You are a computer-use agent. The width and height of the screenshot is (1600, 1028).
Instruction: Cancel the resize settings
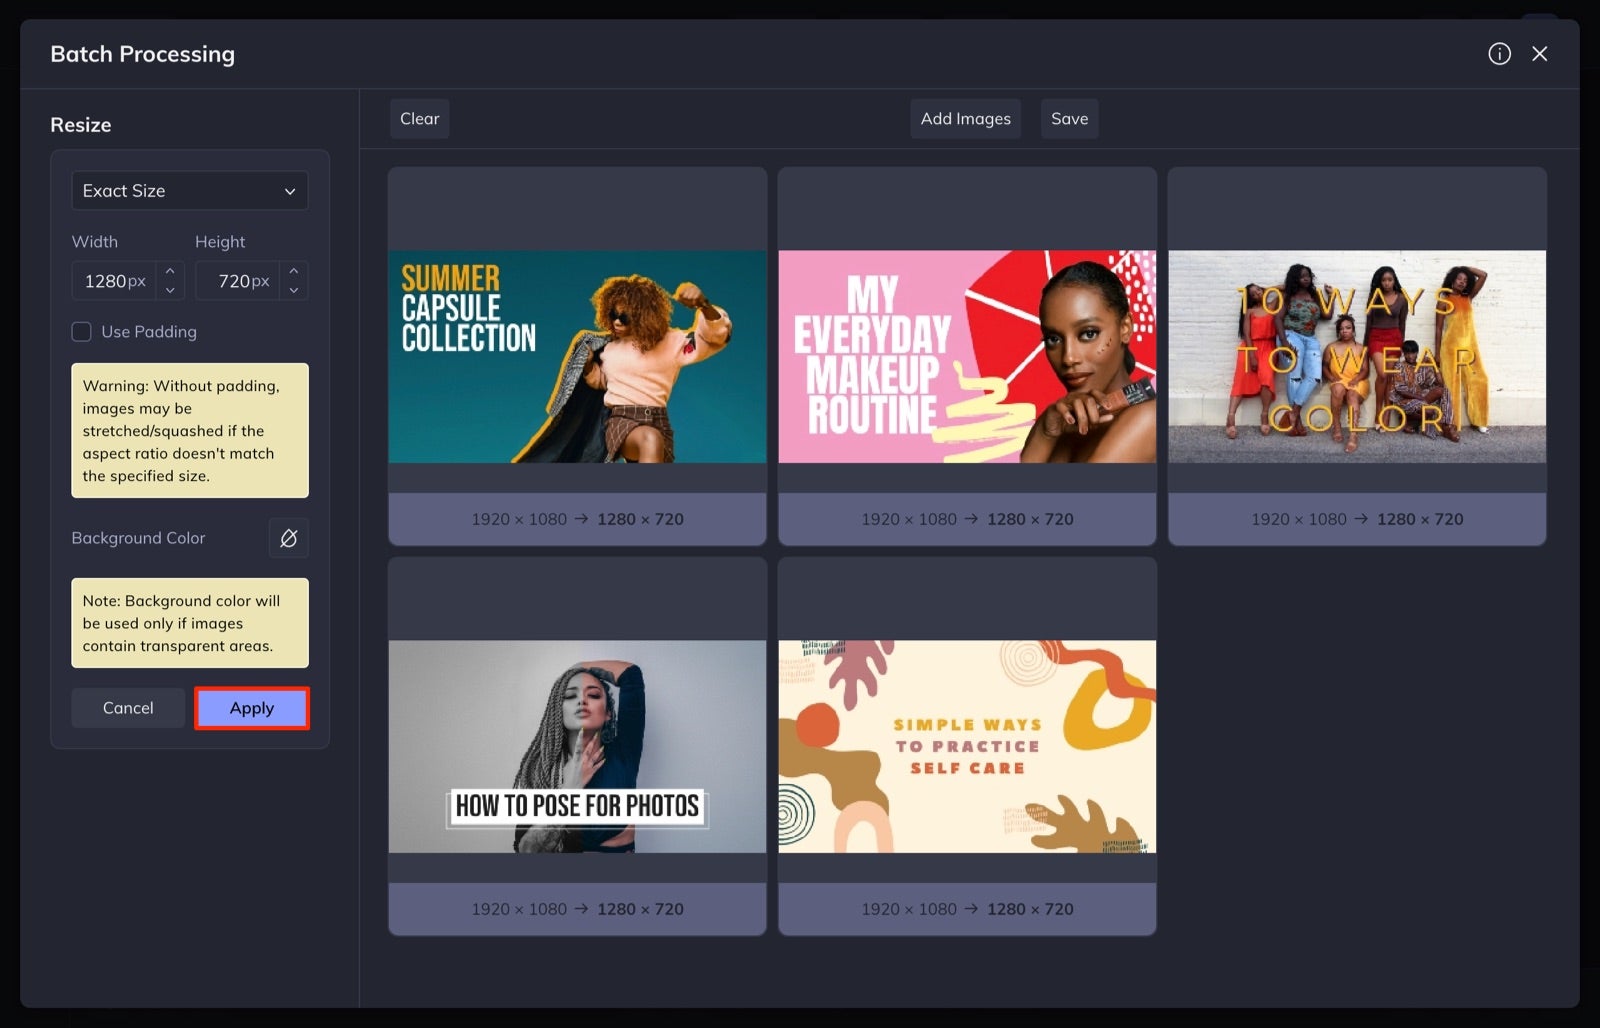128,708
